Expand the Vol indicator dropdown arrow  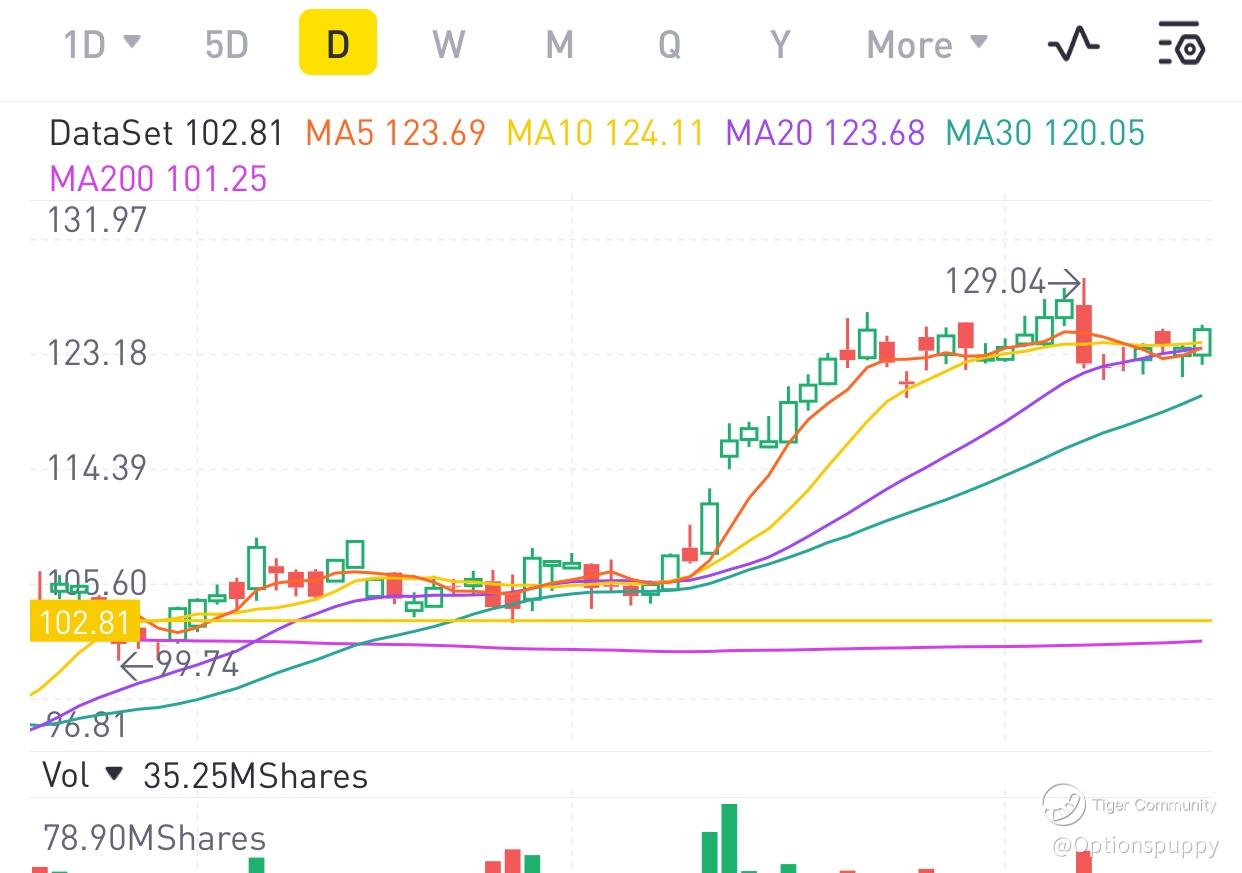114,773
